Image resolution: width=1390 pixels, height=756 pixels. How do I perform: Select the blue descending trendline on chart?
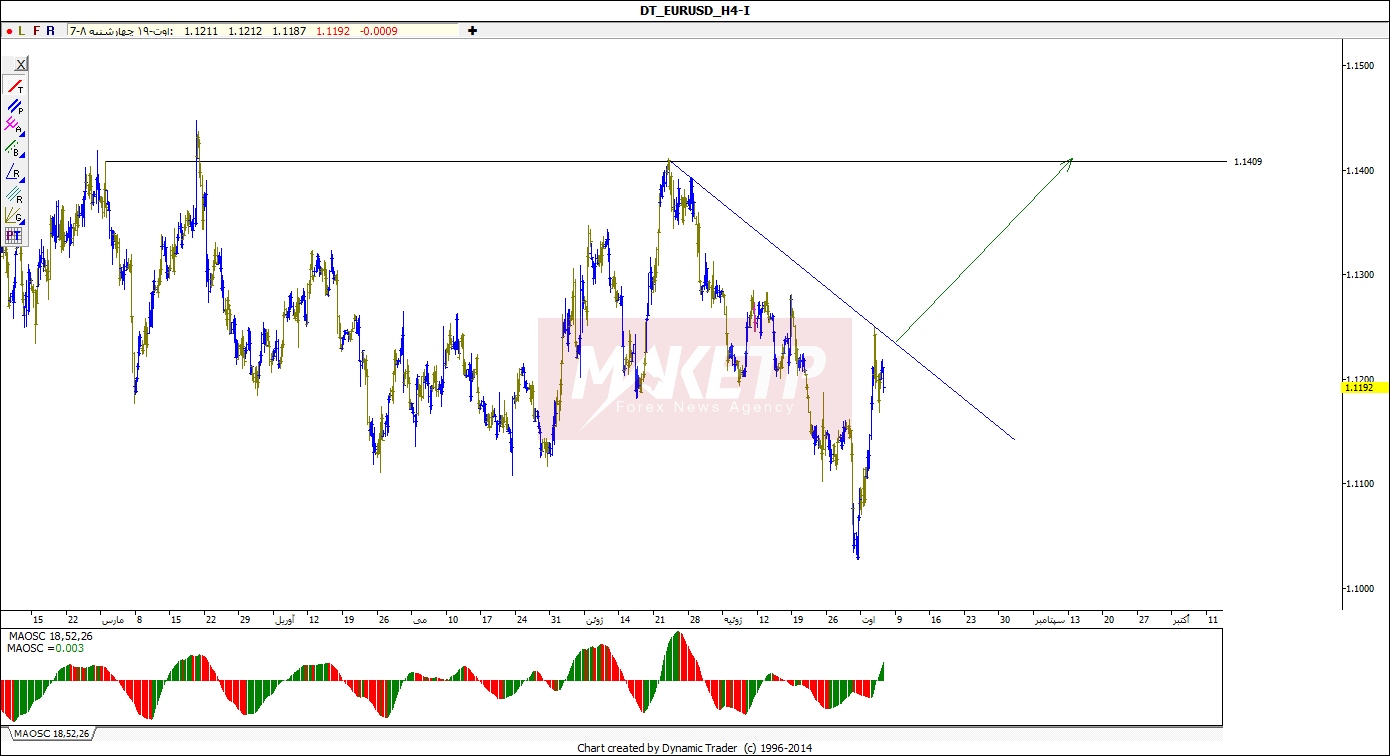pyautogui.click(x=842, y=299)
